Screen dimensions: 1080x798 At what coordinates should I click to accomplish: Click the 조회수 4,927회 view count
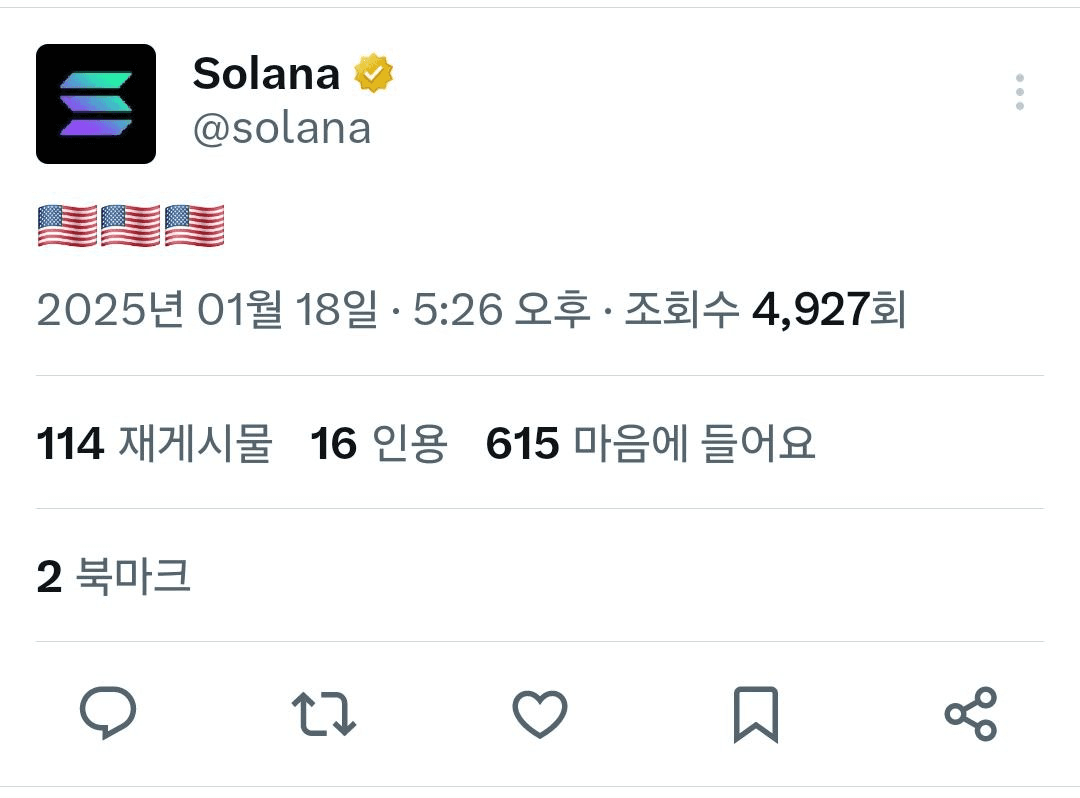765,309
